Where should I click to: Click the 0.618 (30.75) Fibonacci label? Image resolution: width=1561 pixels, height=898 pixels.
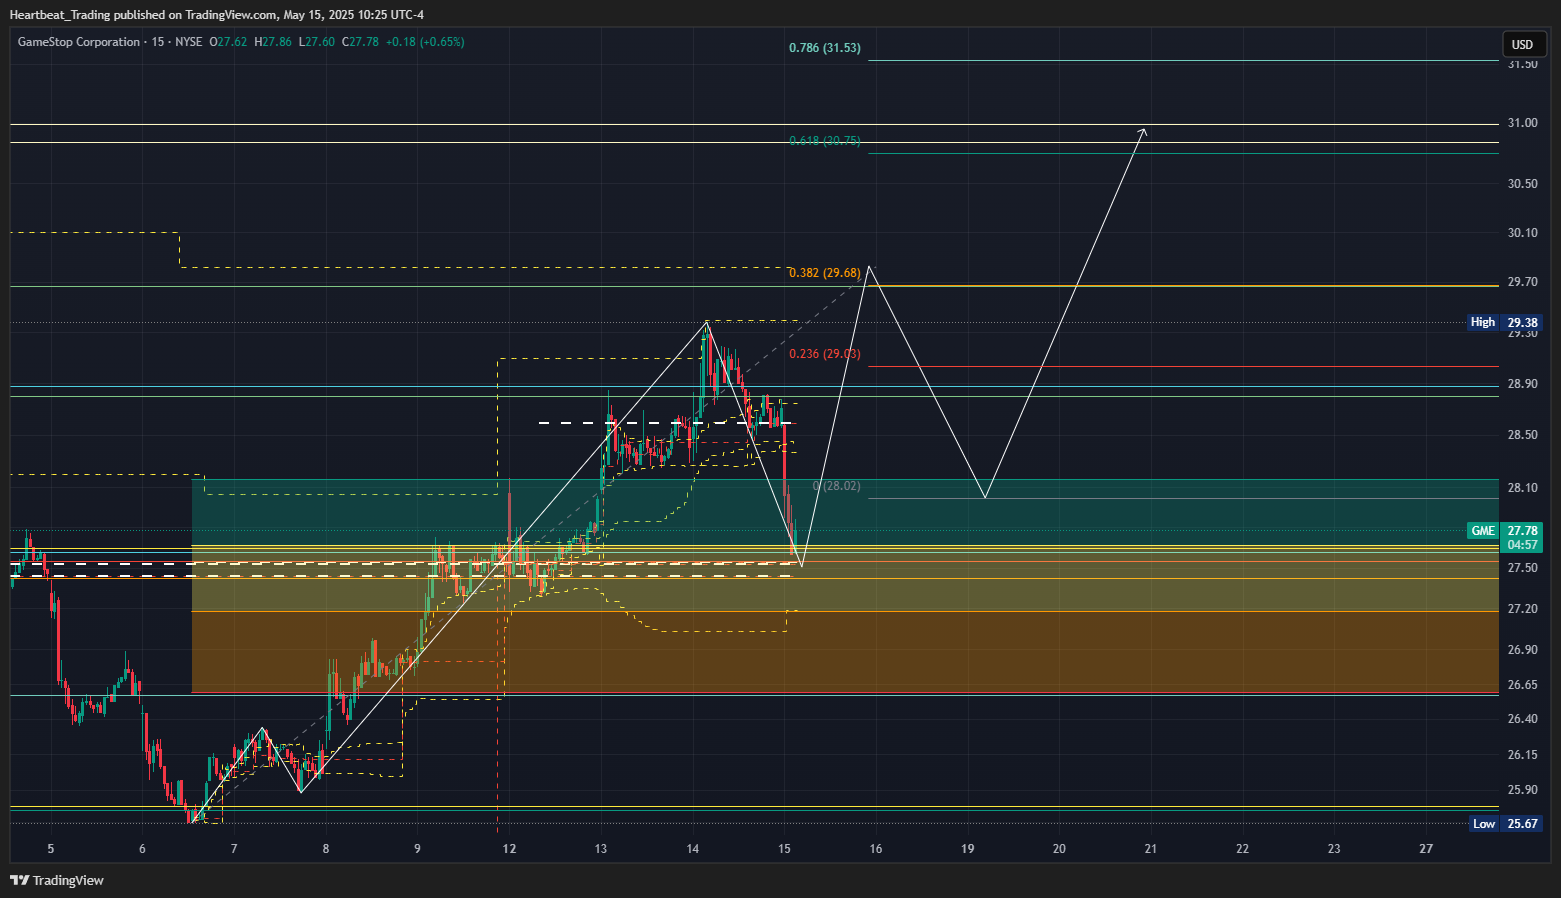824,141
